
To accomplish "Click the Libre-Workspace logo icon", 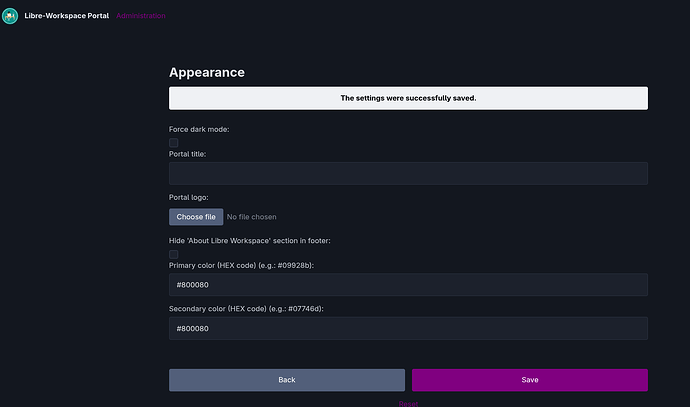I will (x=10, y=16).
